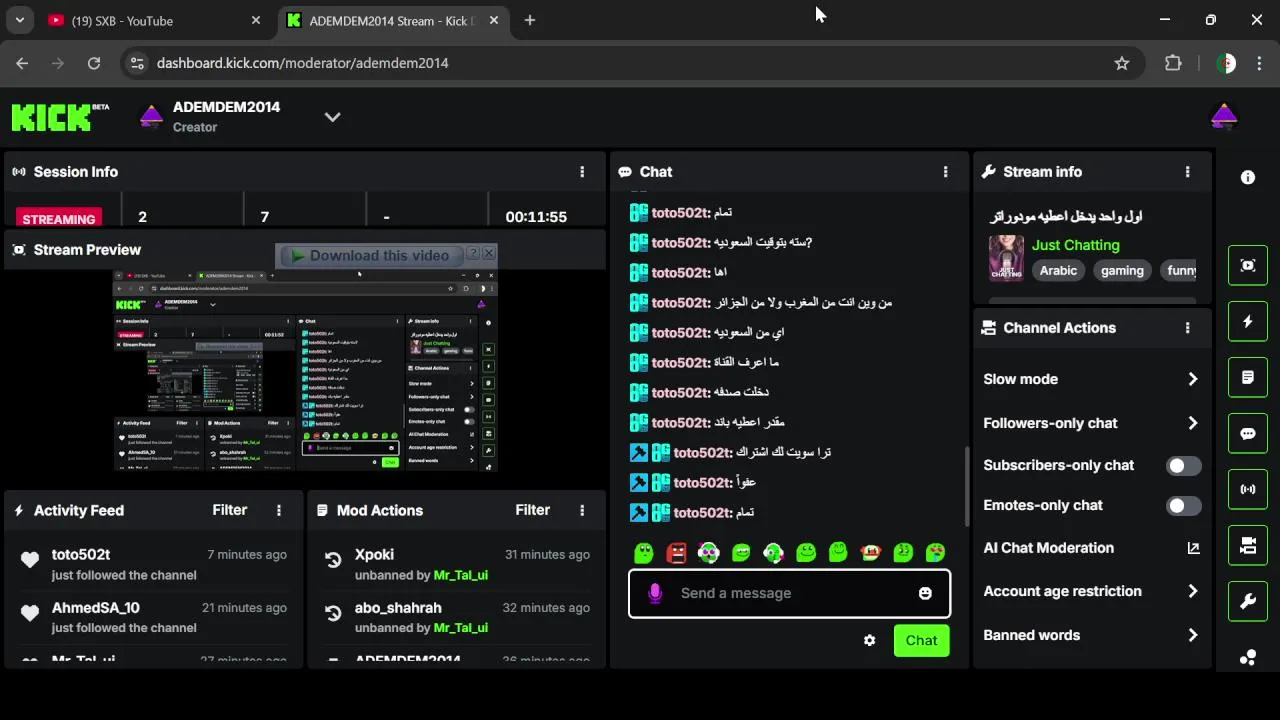Screen dimensions: 1280x720
Task: Click the notes document icon in sidebar
Action: click(x=1247, y=377)
